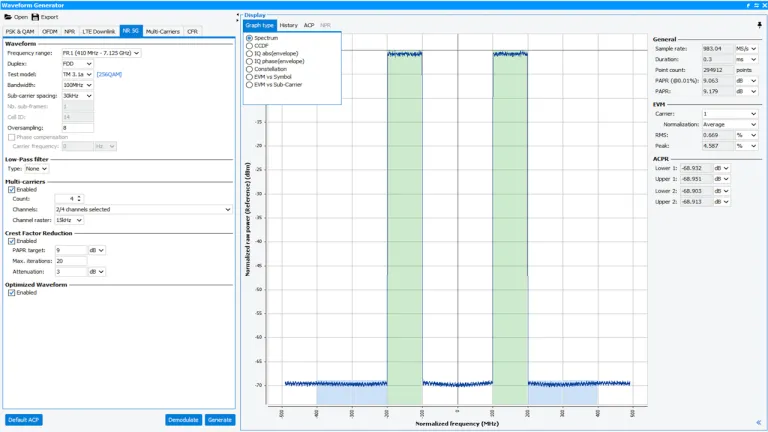Open the EVM Normalization dropdown

point(730,124)
